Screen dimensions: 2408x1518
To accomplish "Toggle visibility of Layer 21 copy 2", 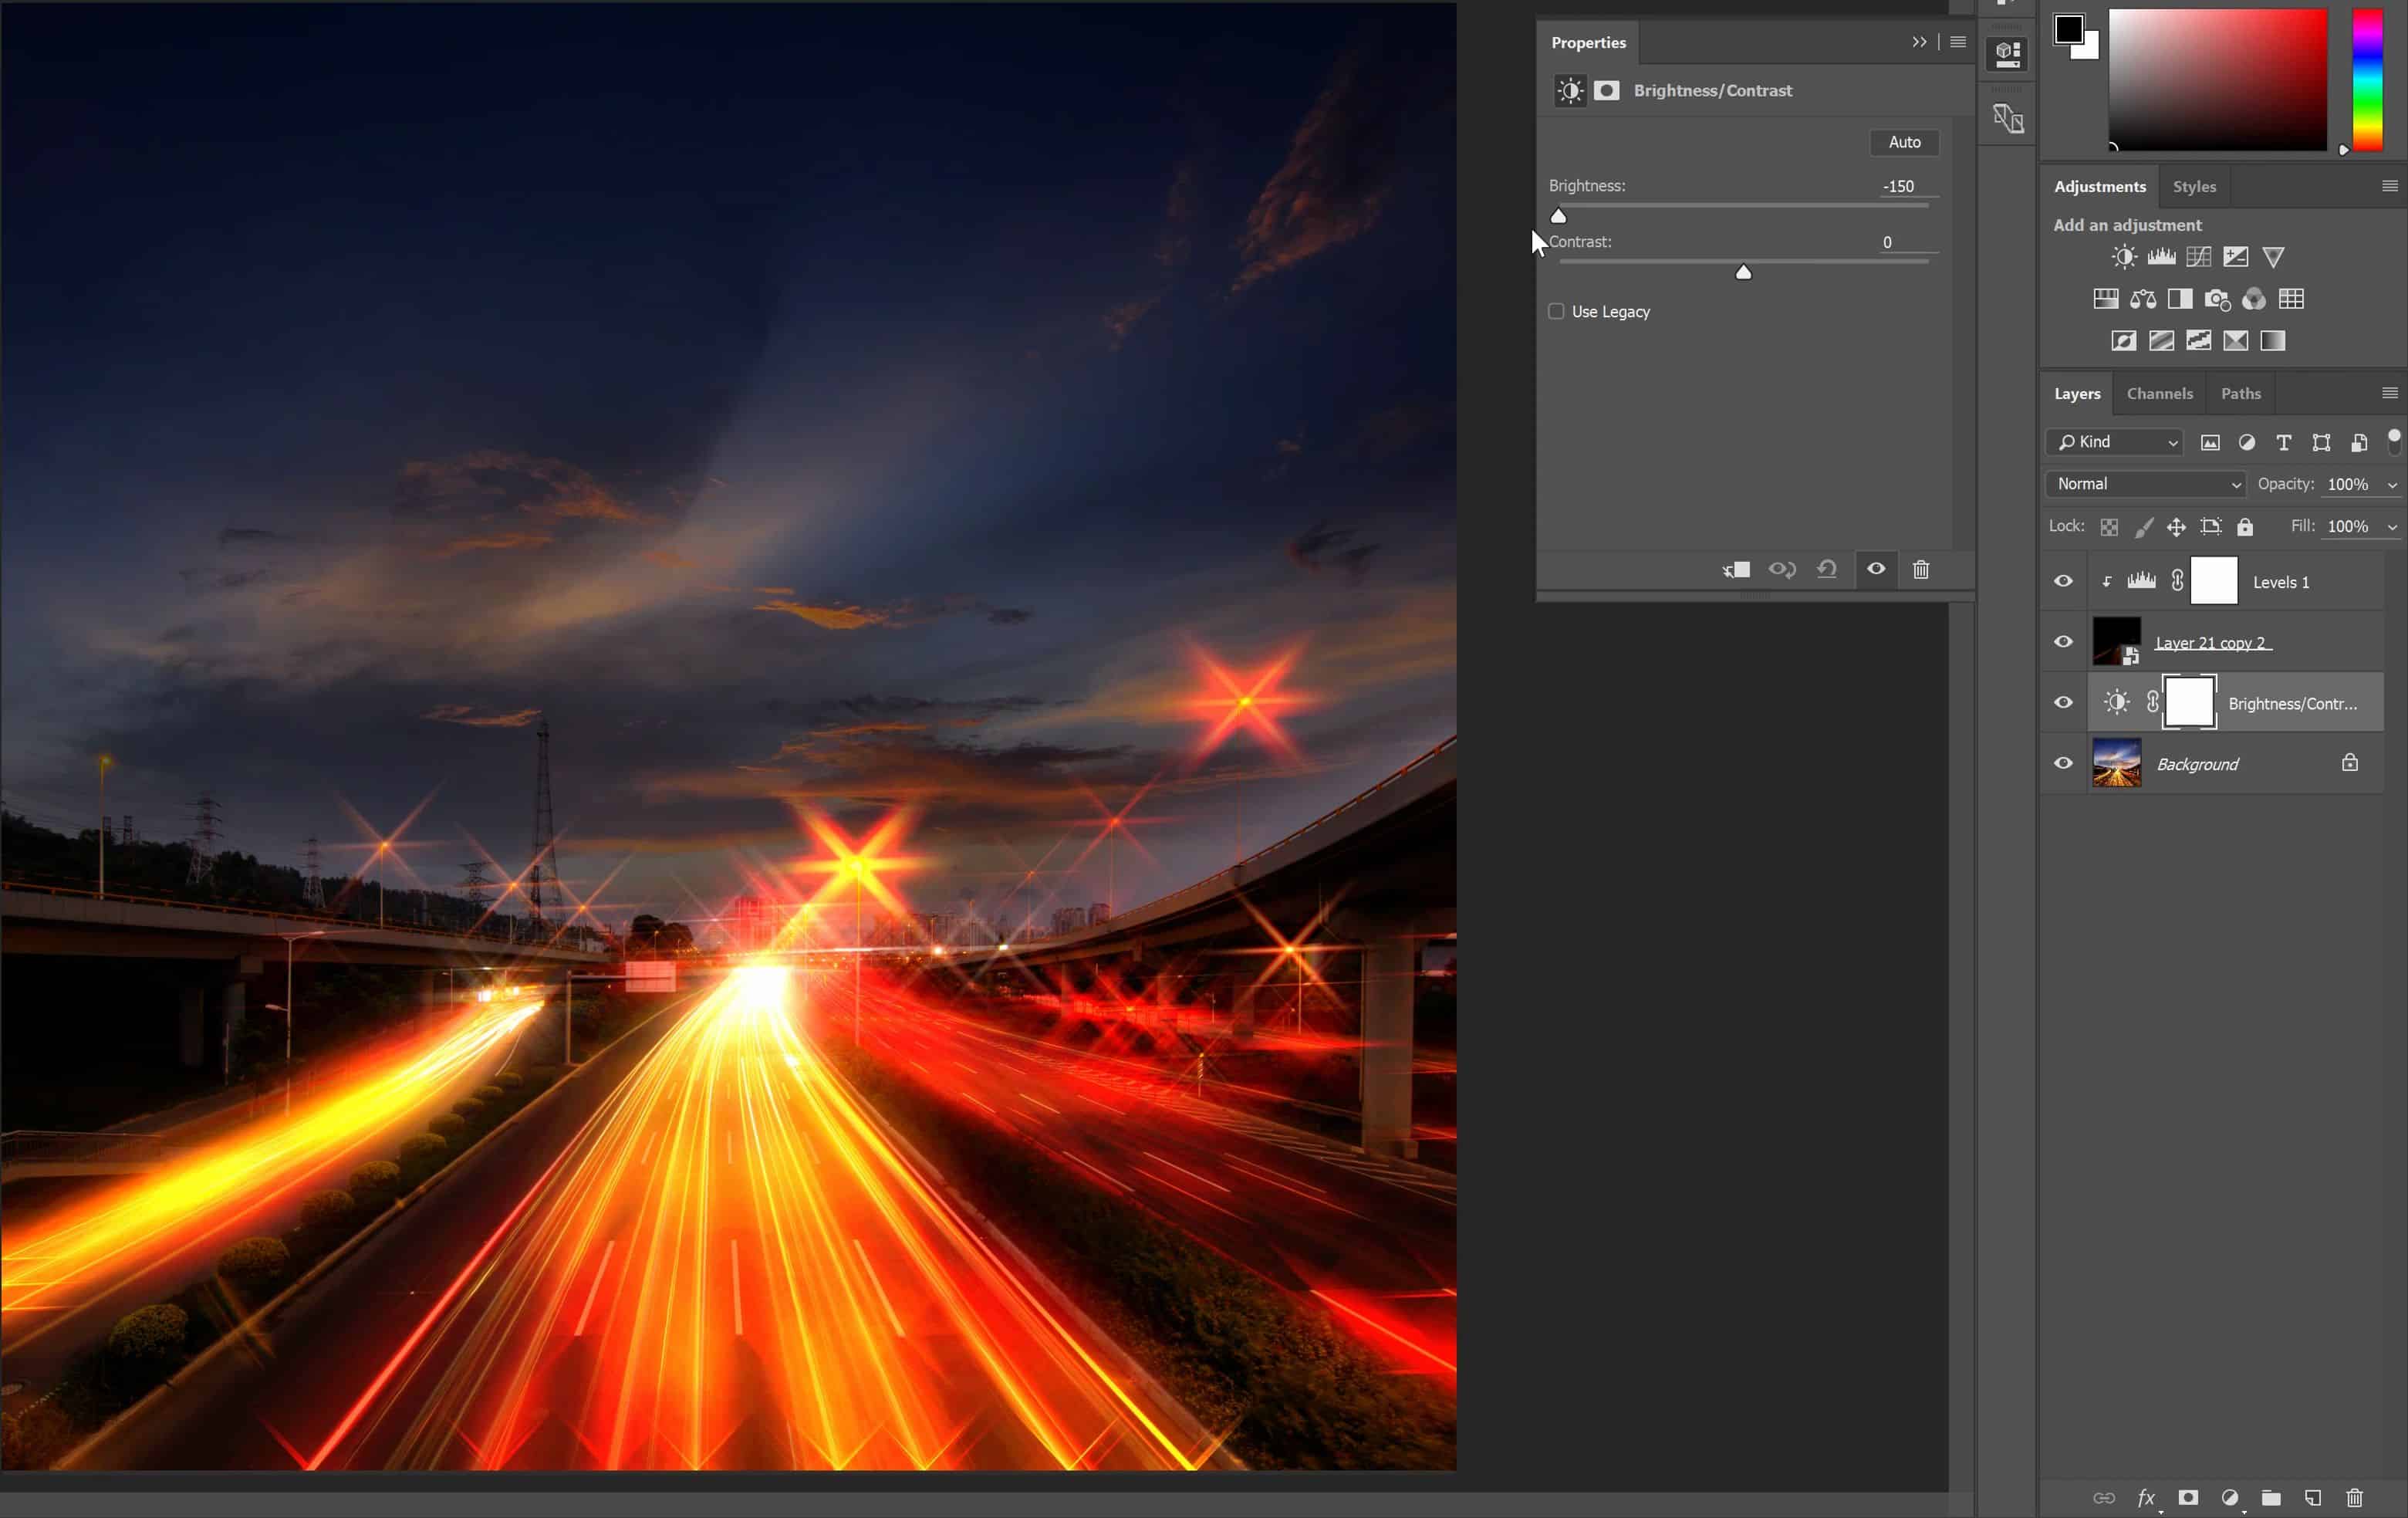I will [2063, 642].
